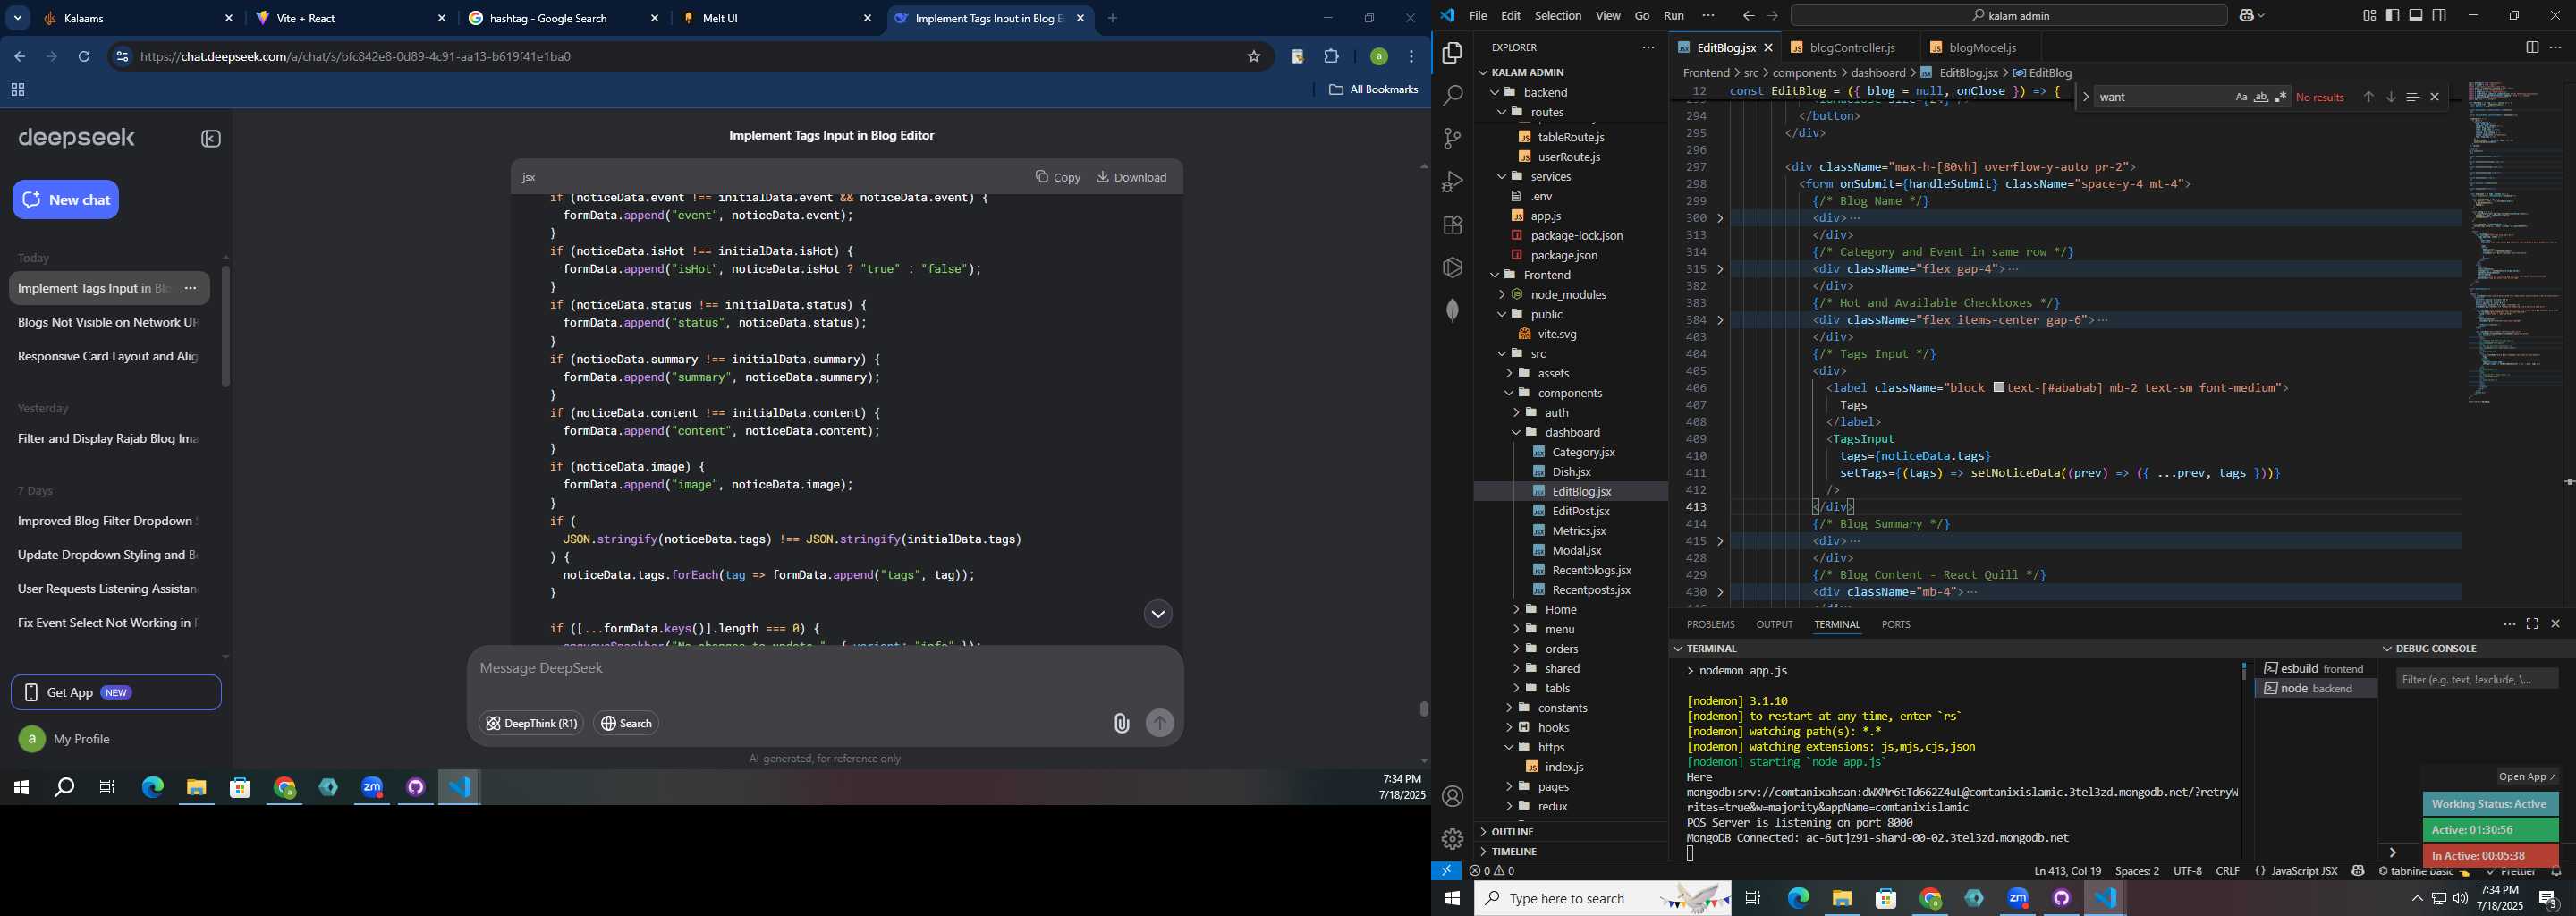Viewport: 2576px width, 916px height.
Task: Open Chrome extensions puzzle icon
Action: (1331, 57)
